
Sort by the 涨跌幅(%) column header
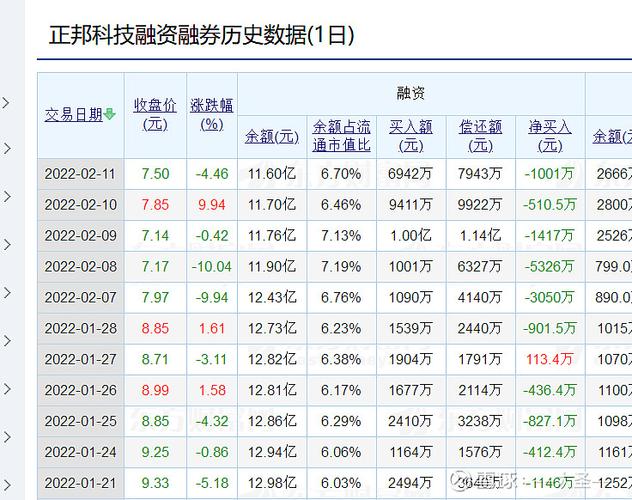coord(212,115)
